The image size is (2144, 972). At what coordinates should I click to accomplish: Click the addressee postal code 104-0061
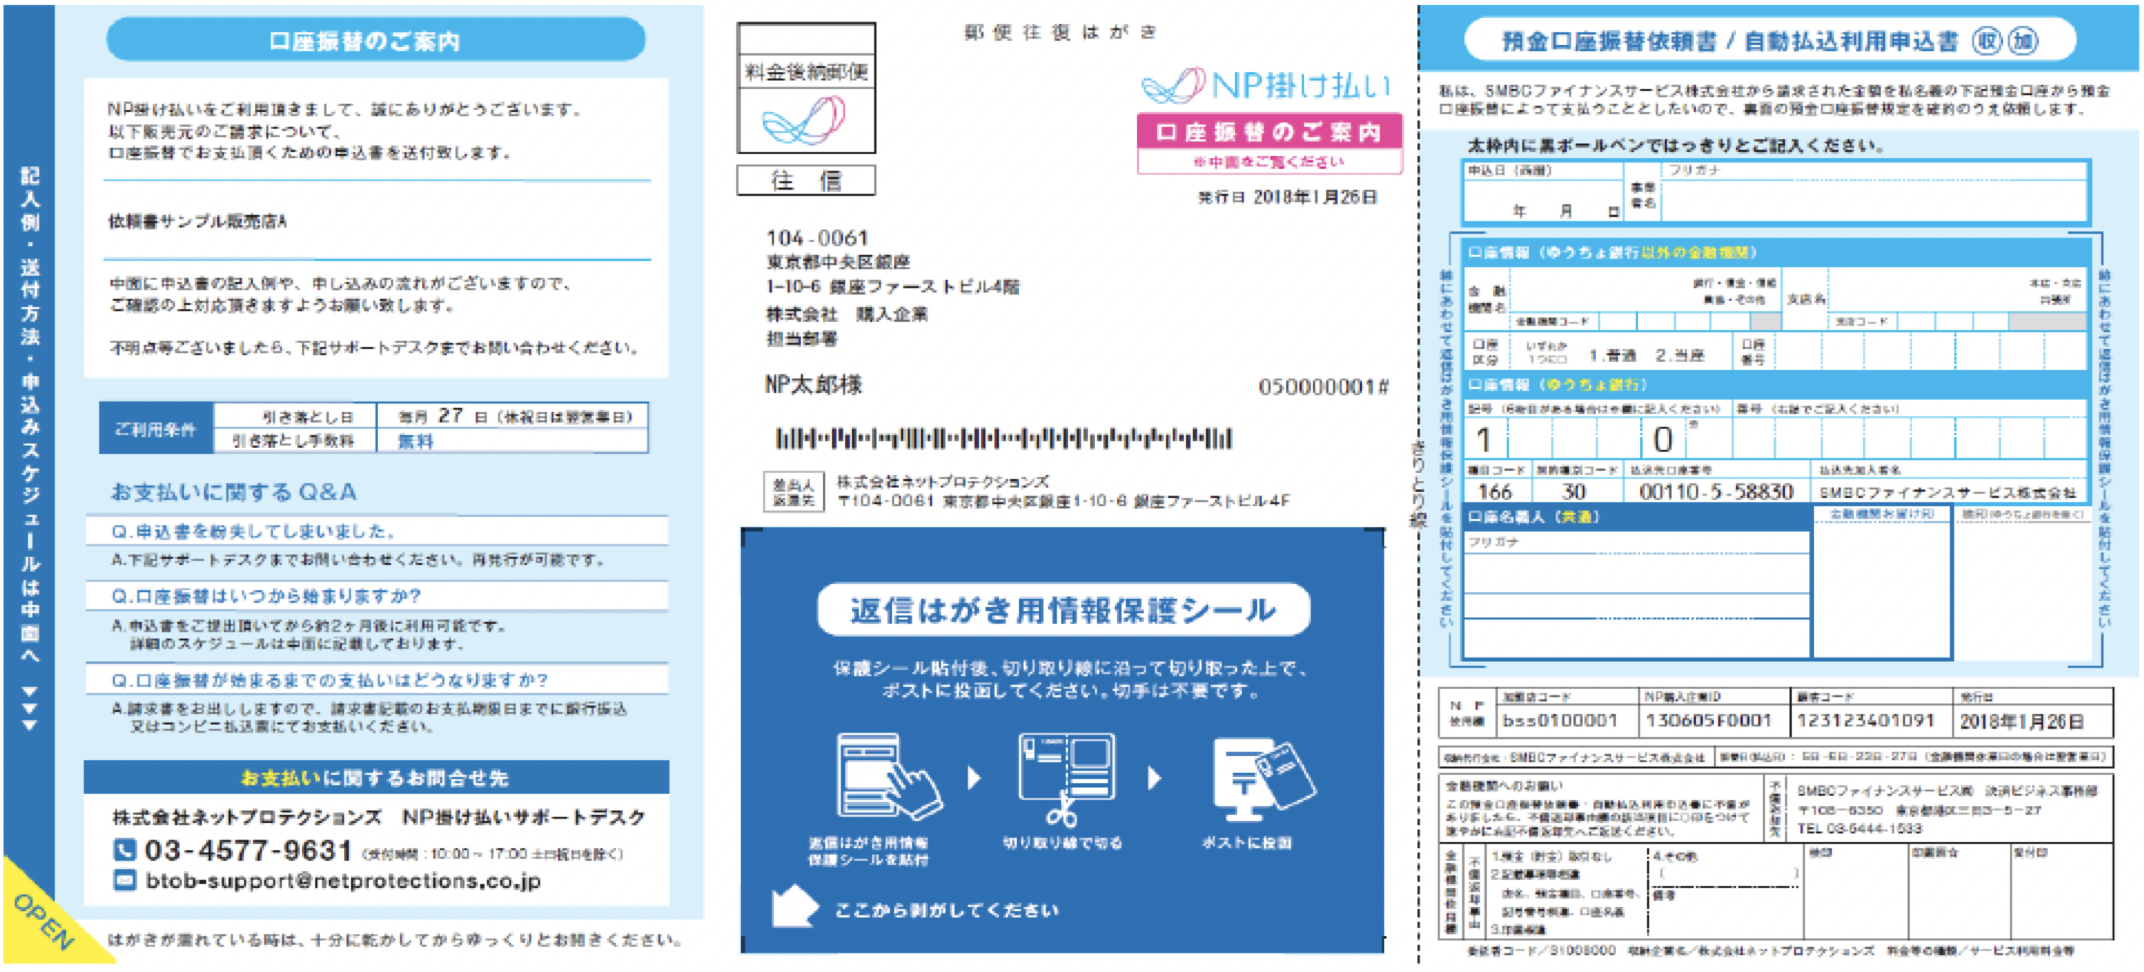(817, 238)
